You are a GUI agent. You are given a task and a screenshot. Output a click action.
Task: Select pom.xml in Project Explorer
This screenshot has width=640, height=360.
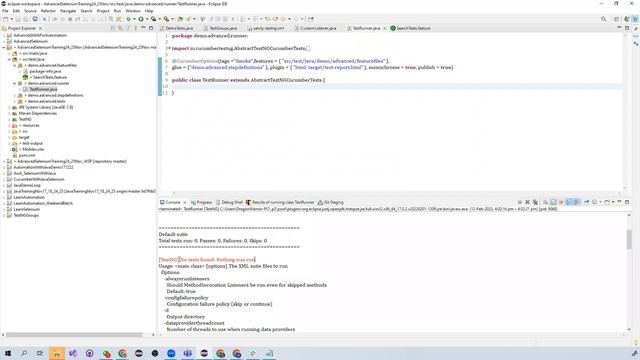tap(27, 155)
